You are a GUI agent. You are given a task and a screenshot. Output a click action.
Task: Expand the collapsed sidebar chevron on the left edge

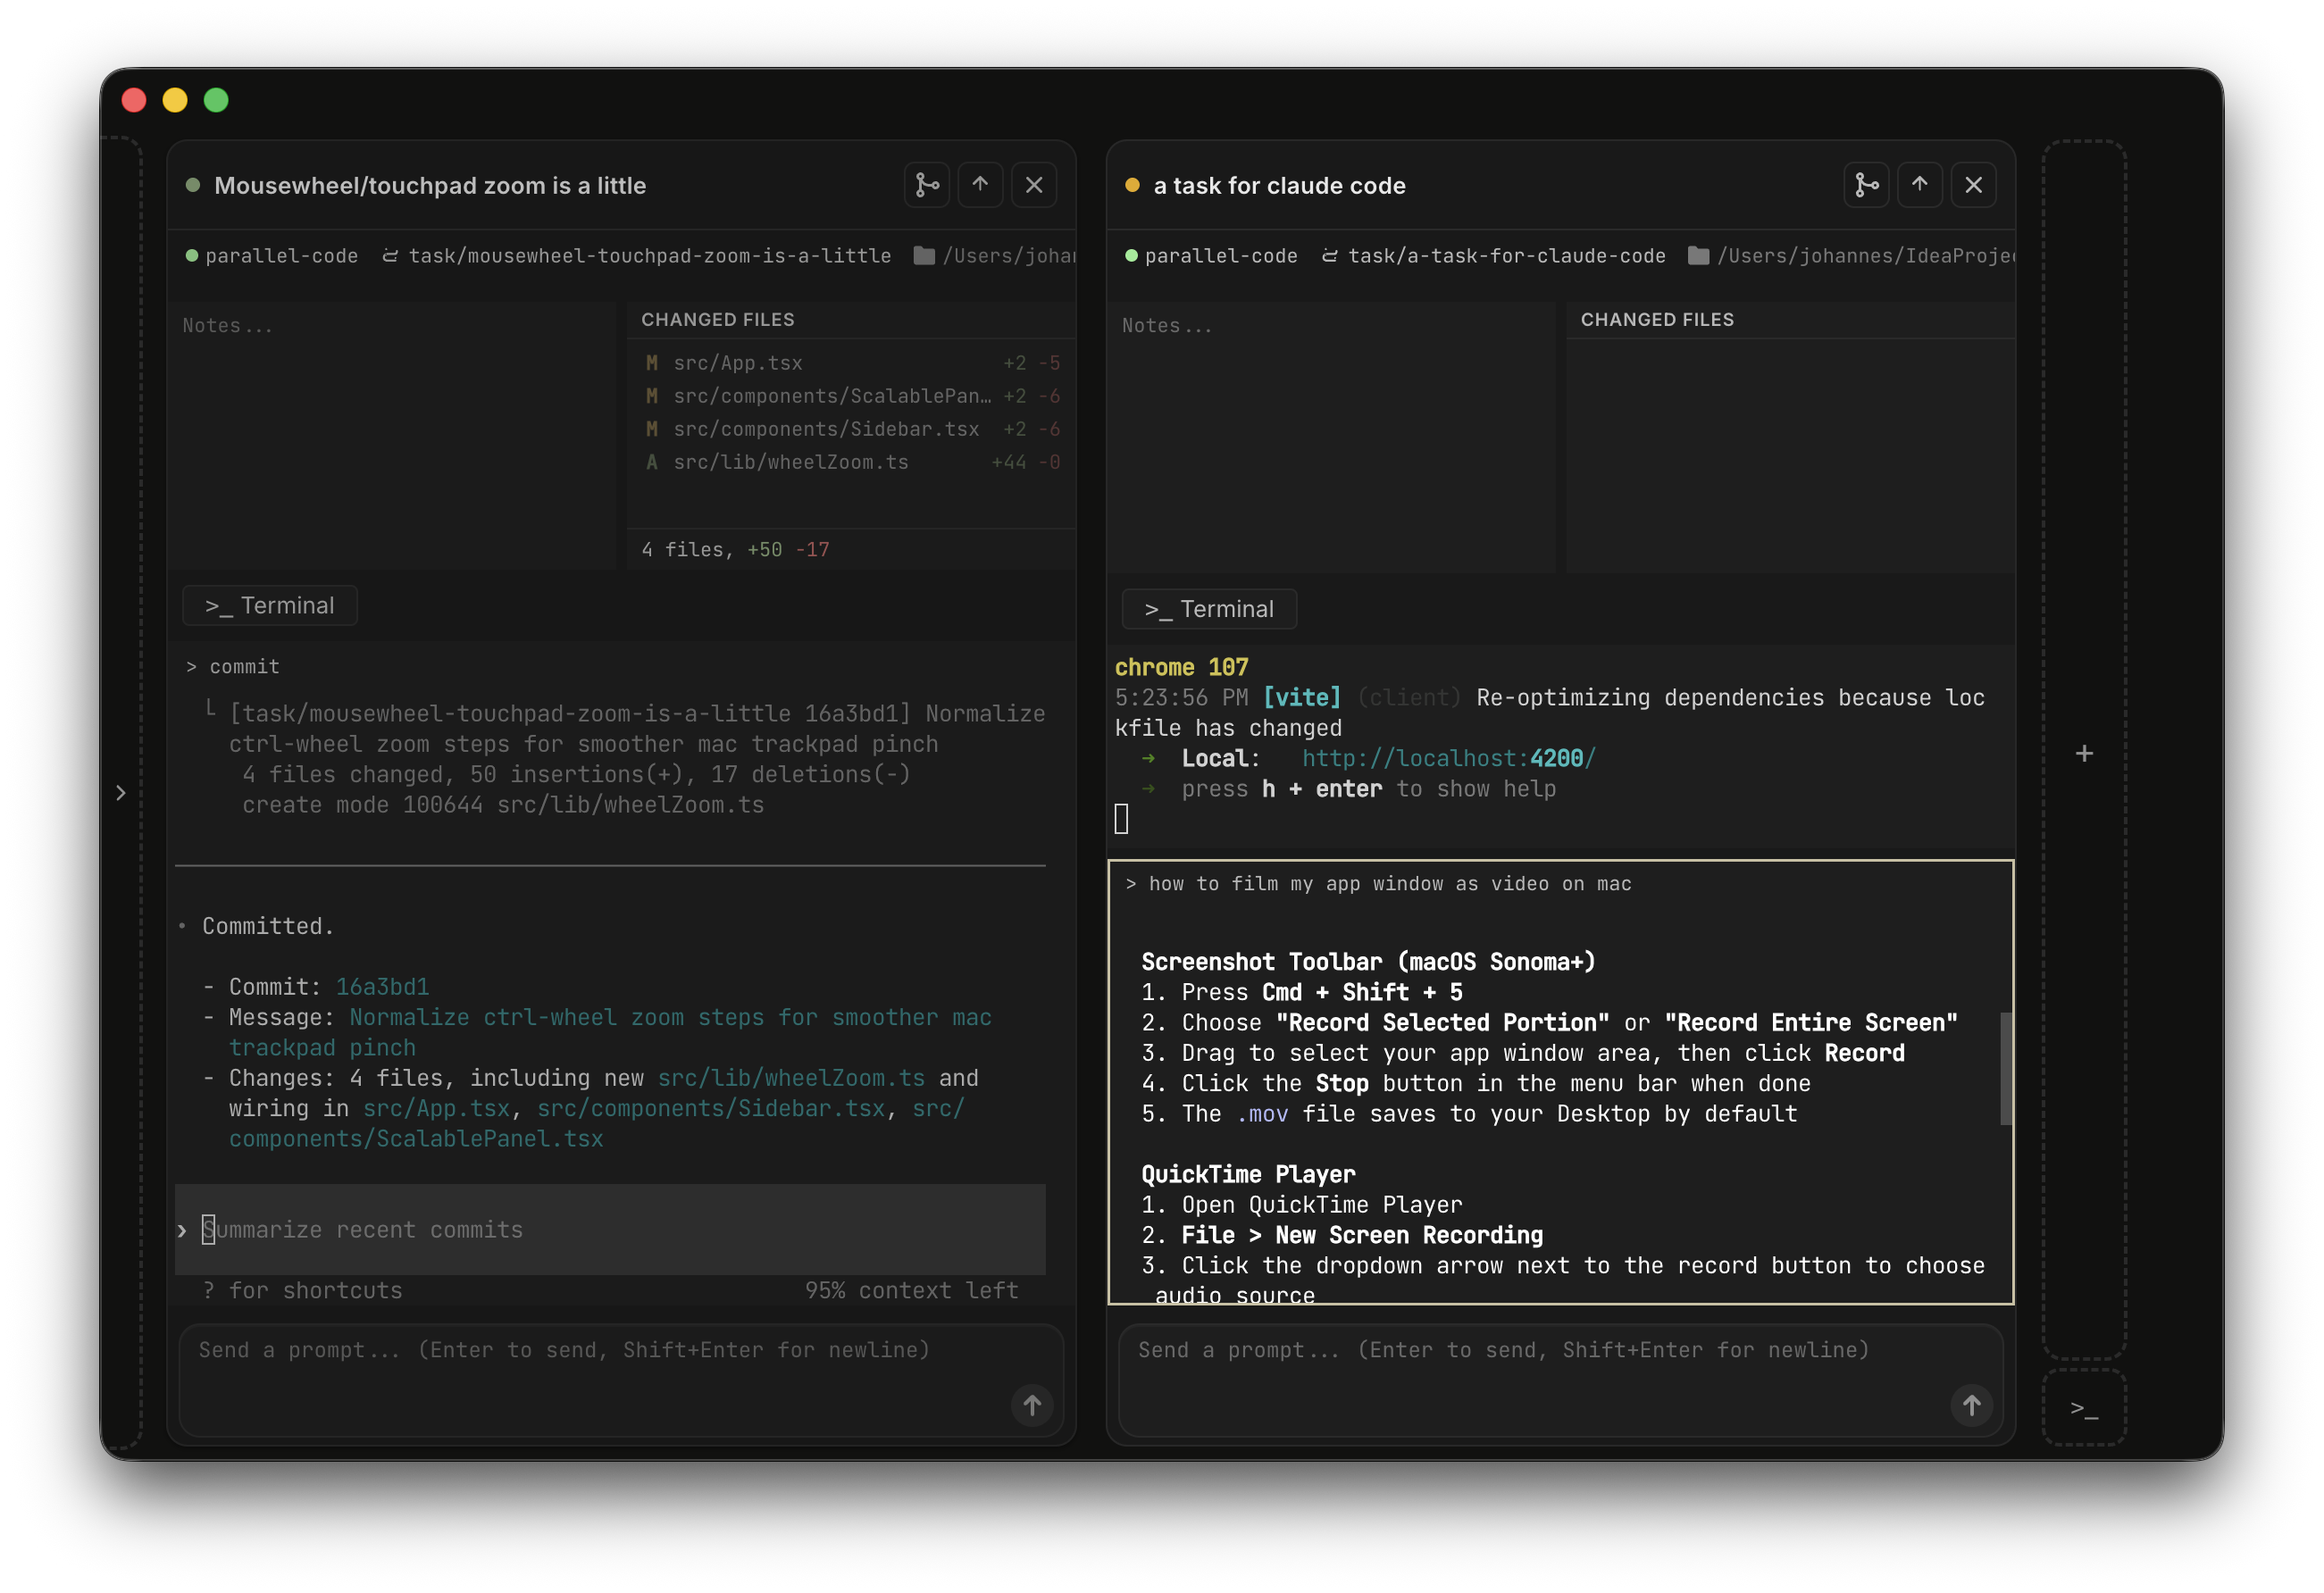[x=122, y=792]
